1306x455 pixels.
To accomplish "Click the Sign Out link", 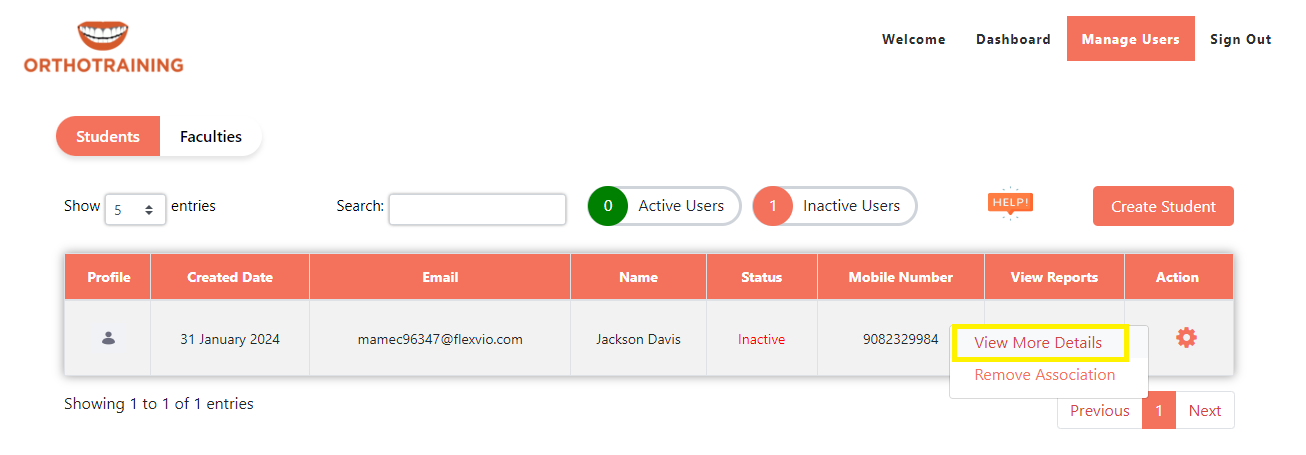I will click(x=1240, y=39).
